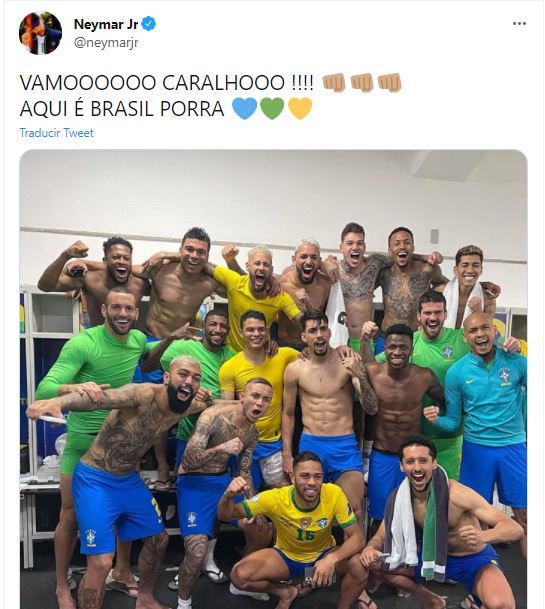This screenshot has height=609, width=545.
Task: Open the Neymar Jr display name link
Action: point(106,24)
